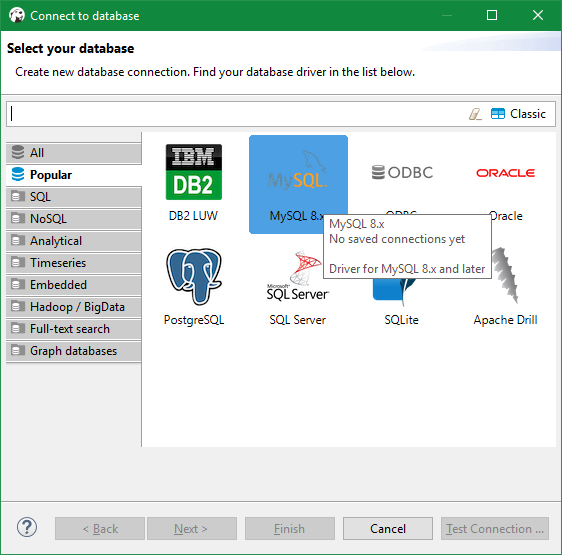Switch to Classic view
562x555 pixels.
(x=518, y=114)
